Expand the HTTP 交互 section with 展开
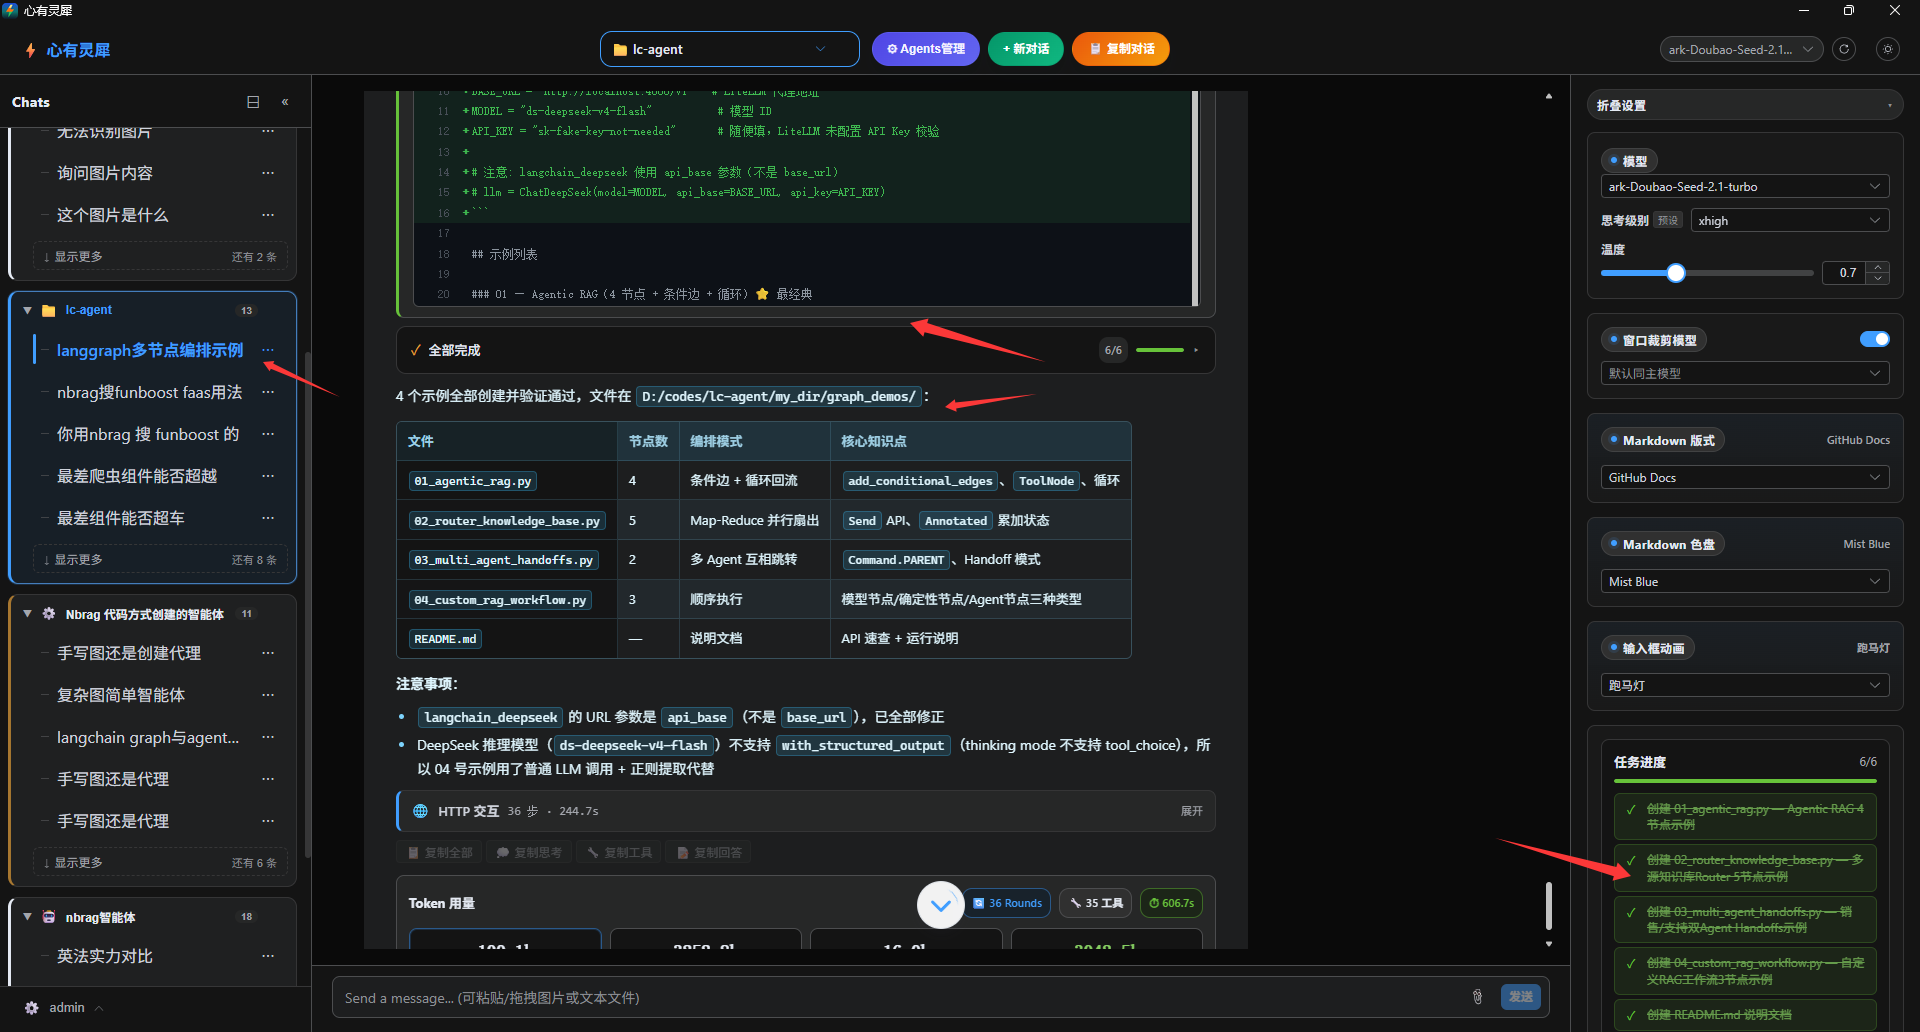The height and width of the screenshot is (1032, 1920). click(1191, 811)
